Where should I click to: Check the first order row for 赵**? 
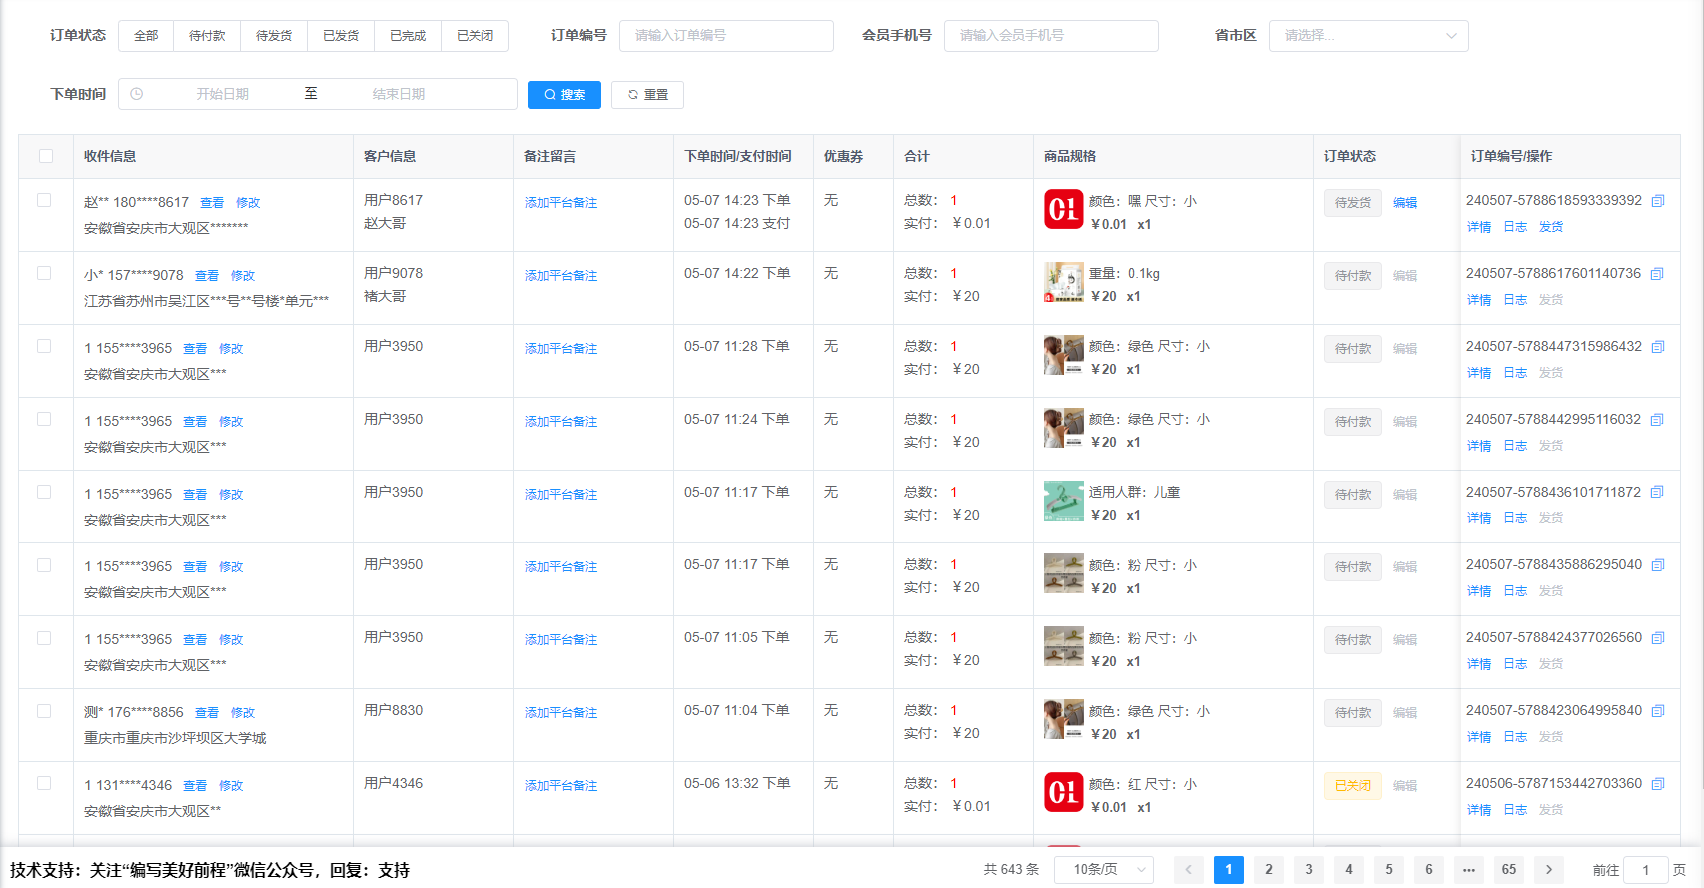[x=44, y=200]
